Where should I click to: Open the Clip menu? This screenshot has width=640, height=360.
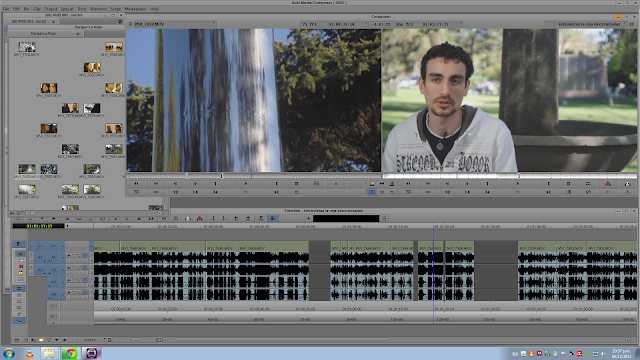[x=36, y=9]
